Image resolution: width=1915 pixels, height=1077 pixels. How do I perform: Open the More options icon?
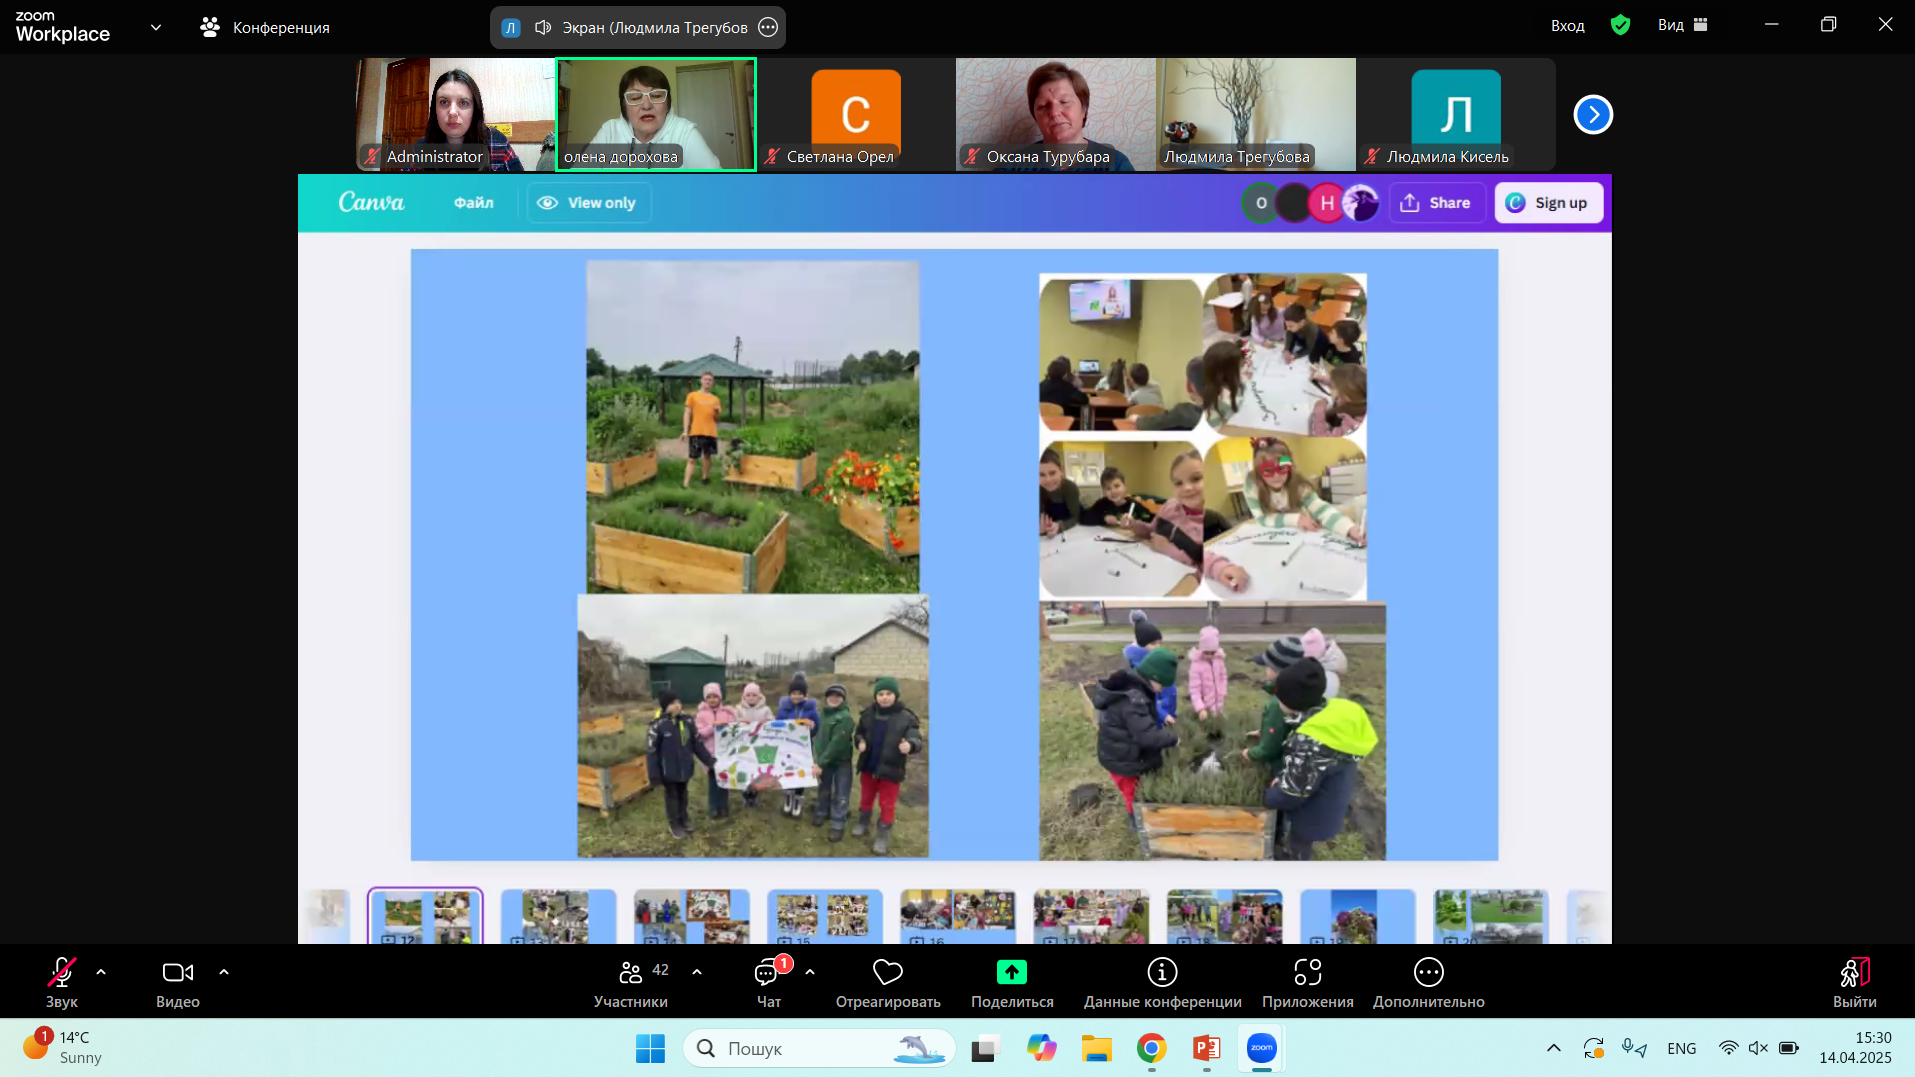tap(1428, 973)
